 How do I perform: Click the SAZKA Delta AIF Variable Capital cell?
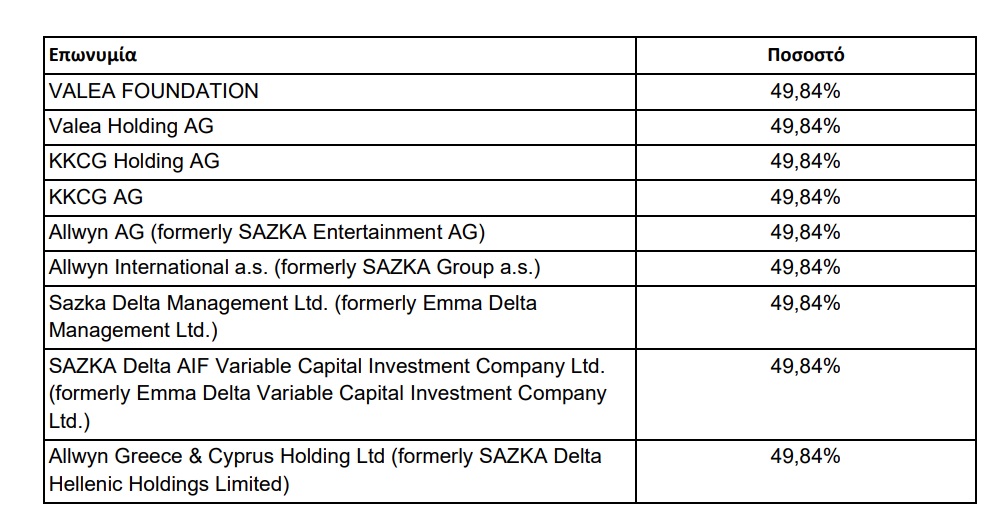(x=340, y=394)
